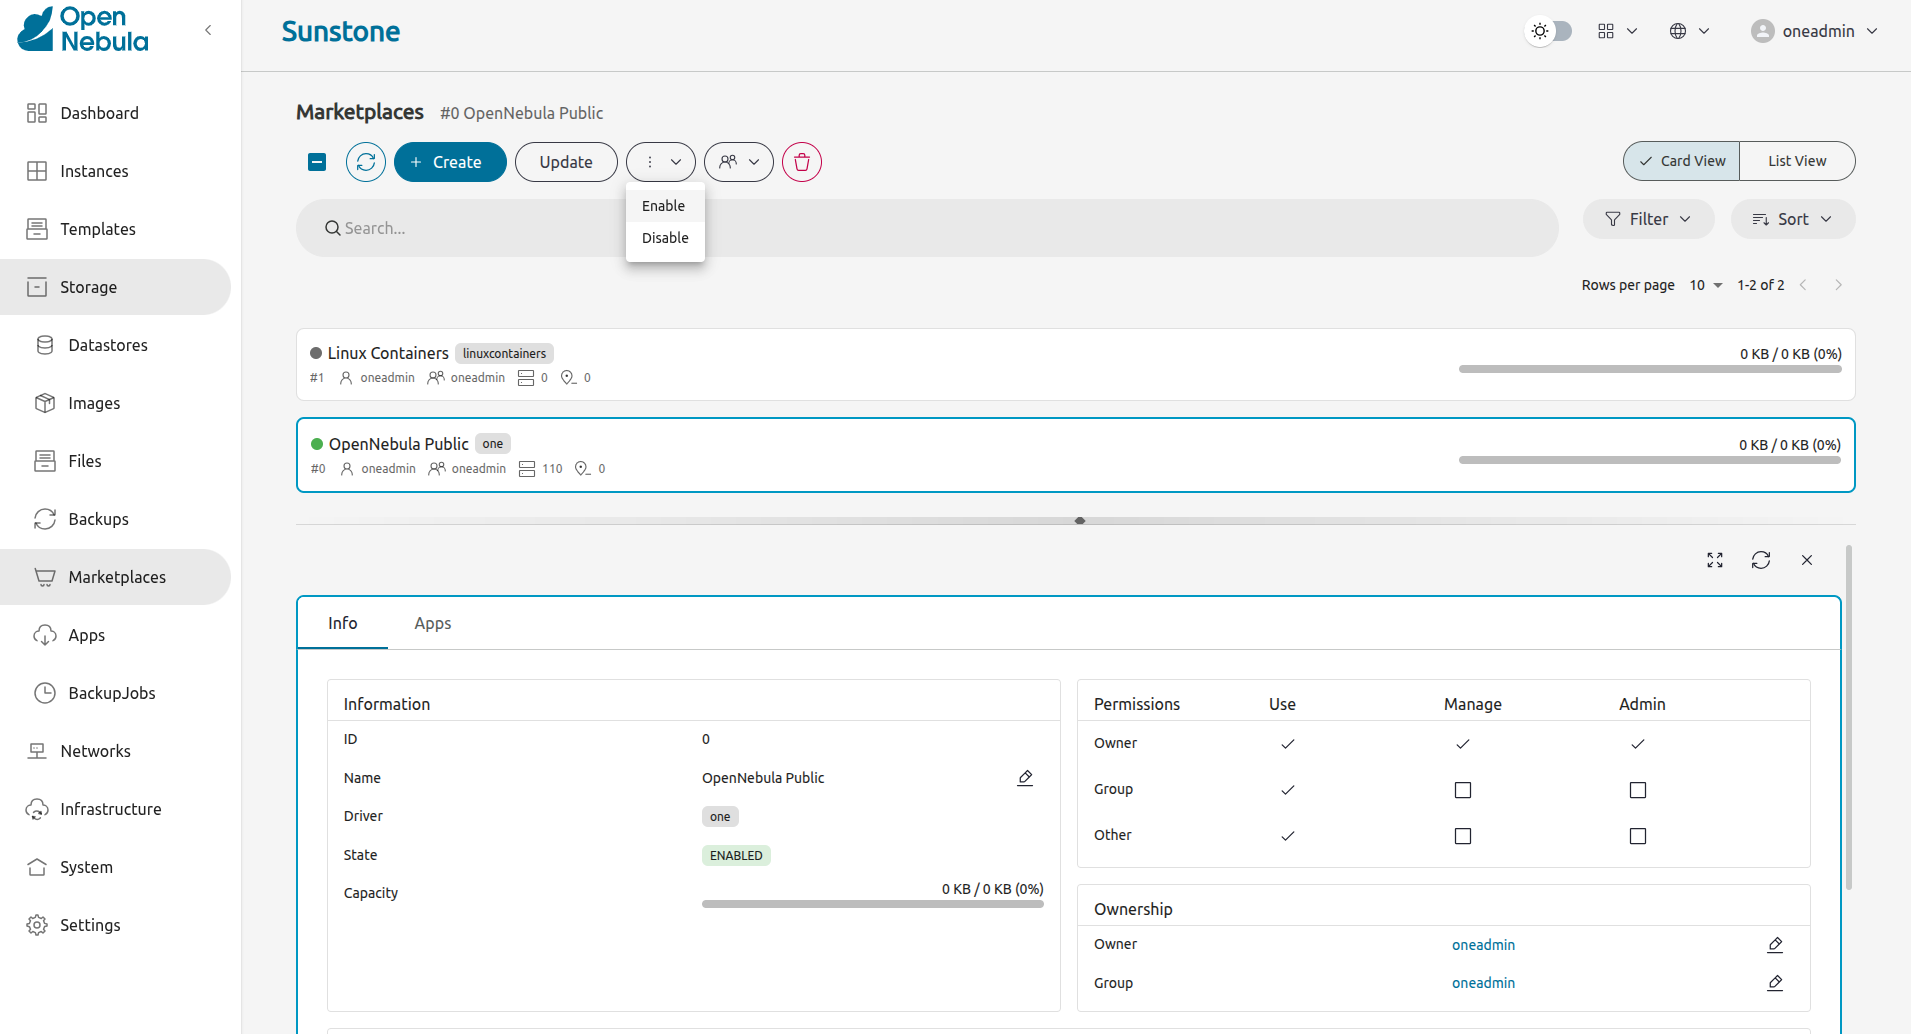Open the Sort options dropdown
Viewport: 1911px width, 1034px height.
1792,218
